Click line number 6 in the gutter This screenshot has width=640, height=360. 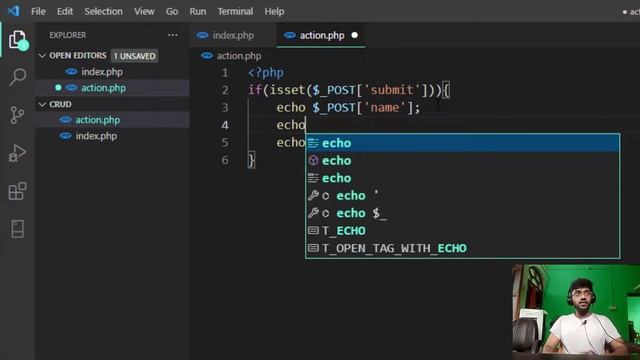pos(225,160)
